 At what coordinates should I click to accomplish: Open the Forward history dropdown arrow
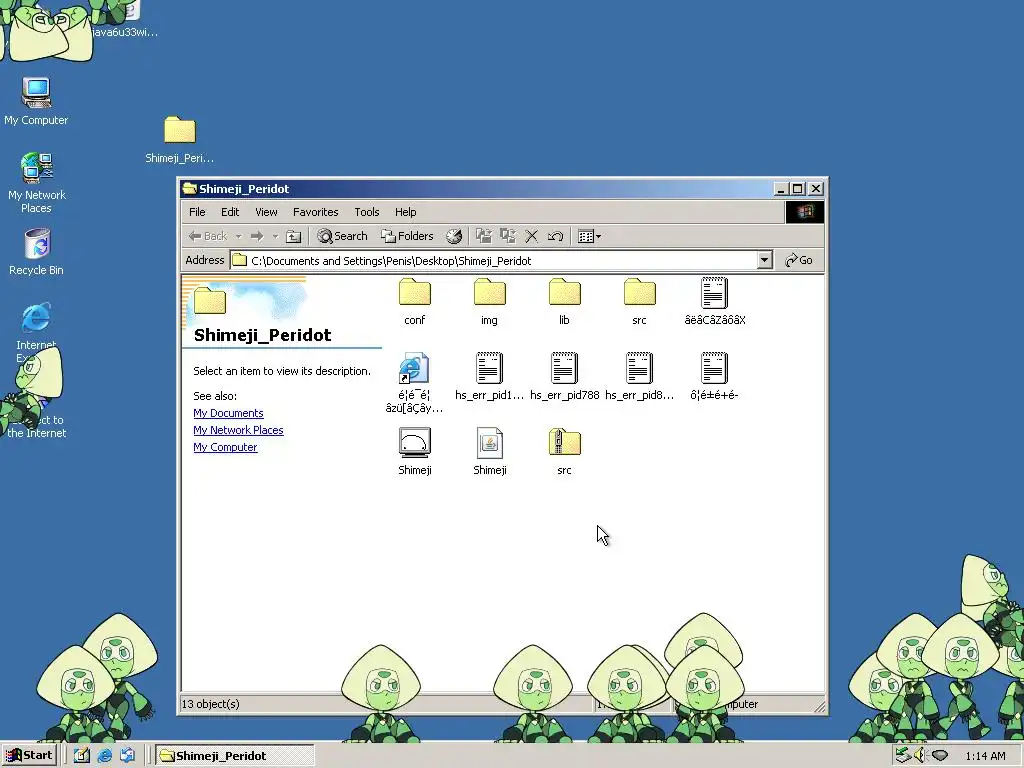coord(275,236)
